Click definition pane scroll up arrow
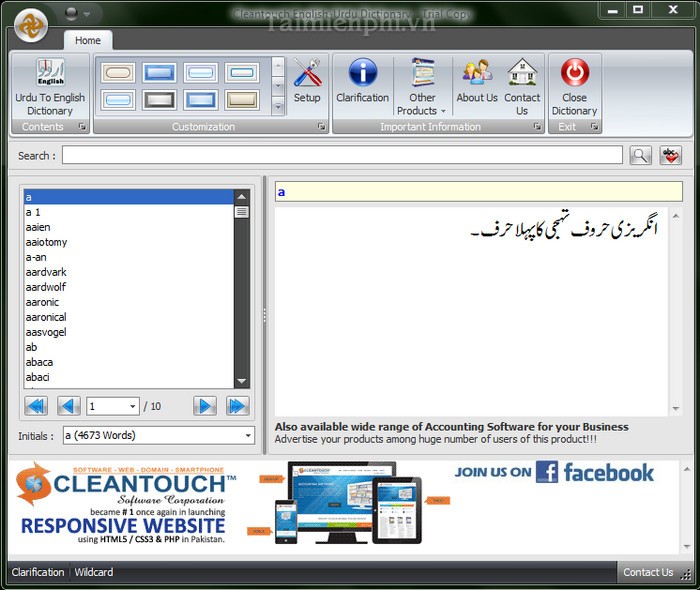 pos(675,216)
